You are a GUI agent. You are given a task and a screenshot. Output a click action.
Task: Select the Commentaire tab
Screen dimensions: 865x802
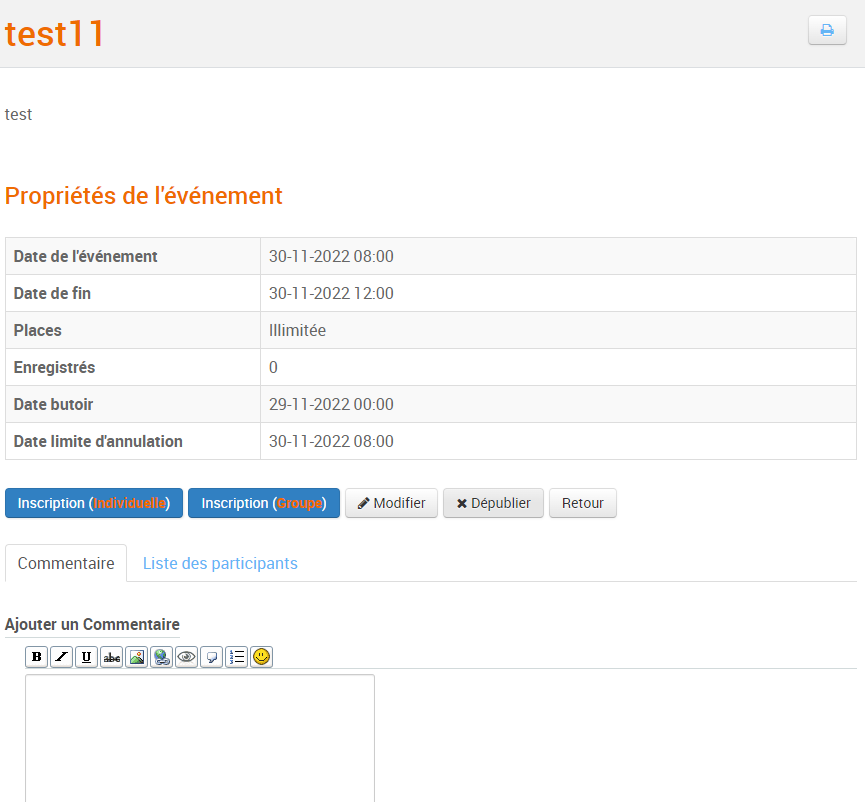[x=66, y=563]
